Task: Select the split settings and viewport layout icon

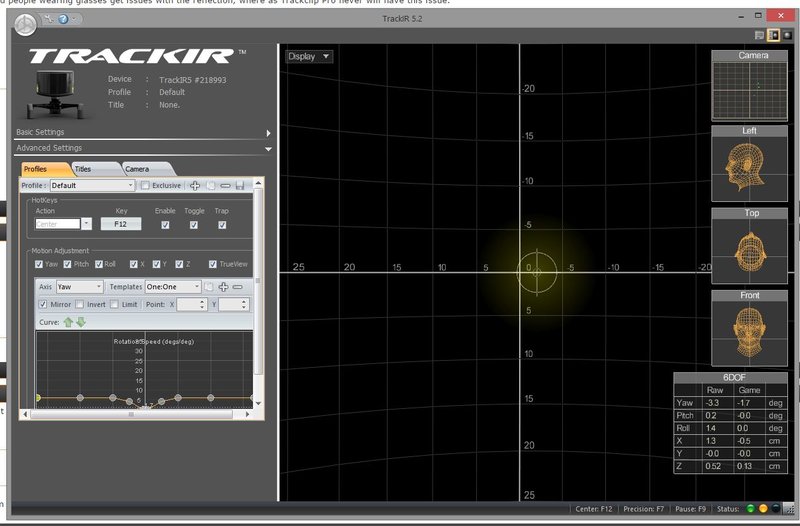Action: tap(773, 35)
